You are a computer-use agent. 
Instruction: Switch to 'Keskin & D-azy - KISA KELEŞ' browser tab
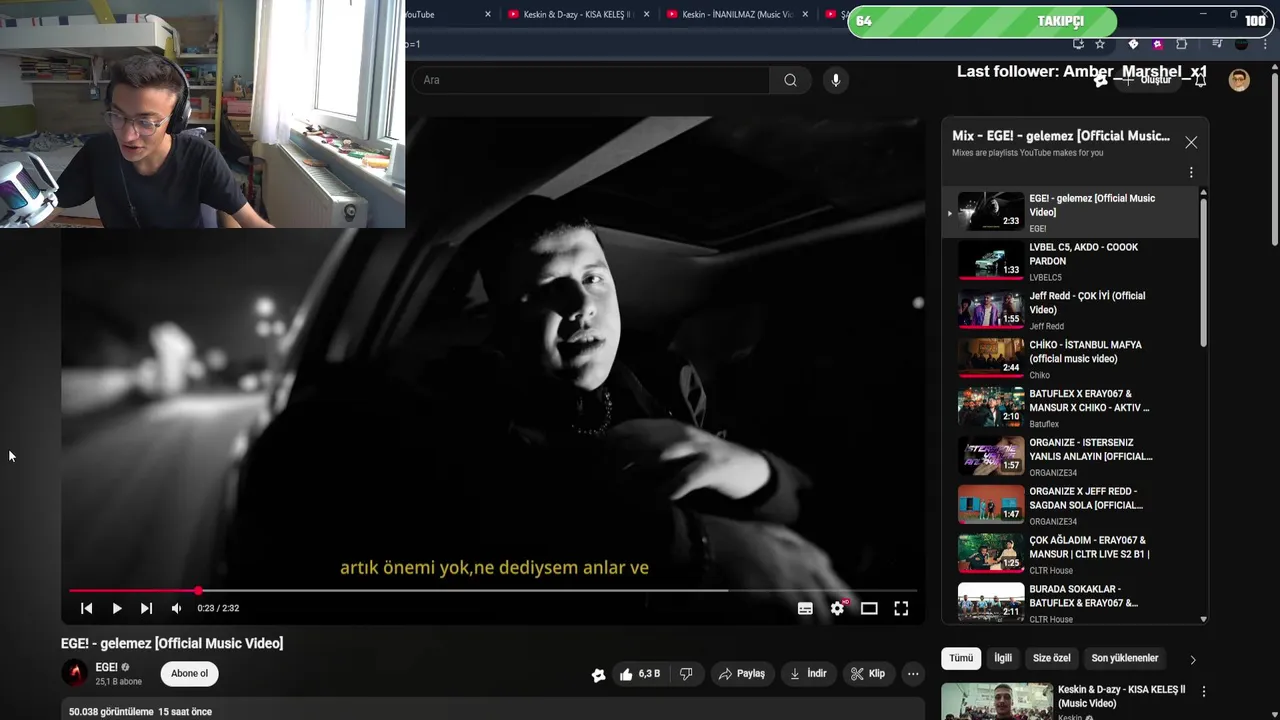coord(578,15)
